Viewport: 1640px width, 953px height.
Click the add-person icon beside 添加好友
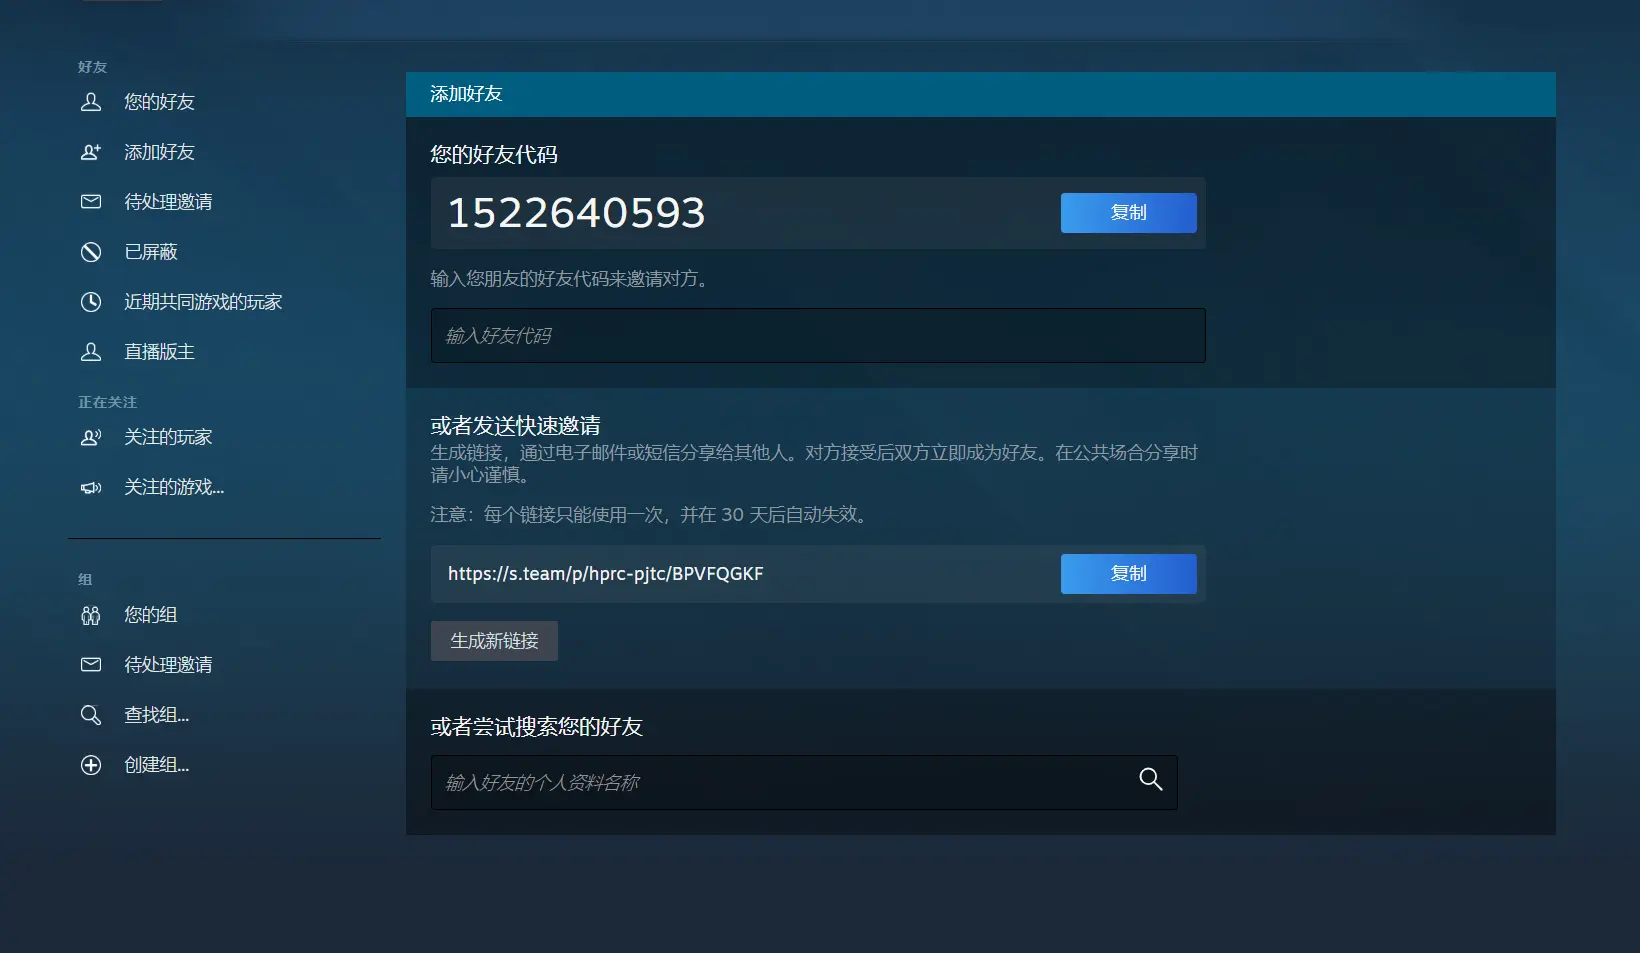click(x=91, y=152)
